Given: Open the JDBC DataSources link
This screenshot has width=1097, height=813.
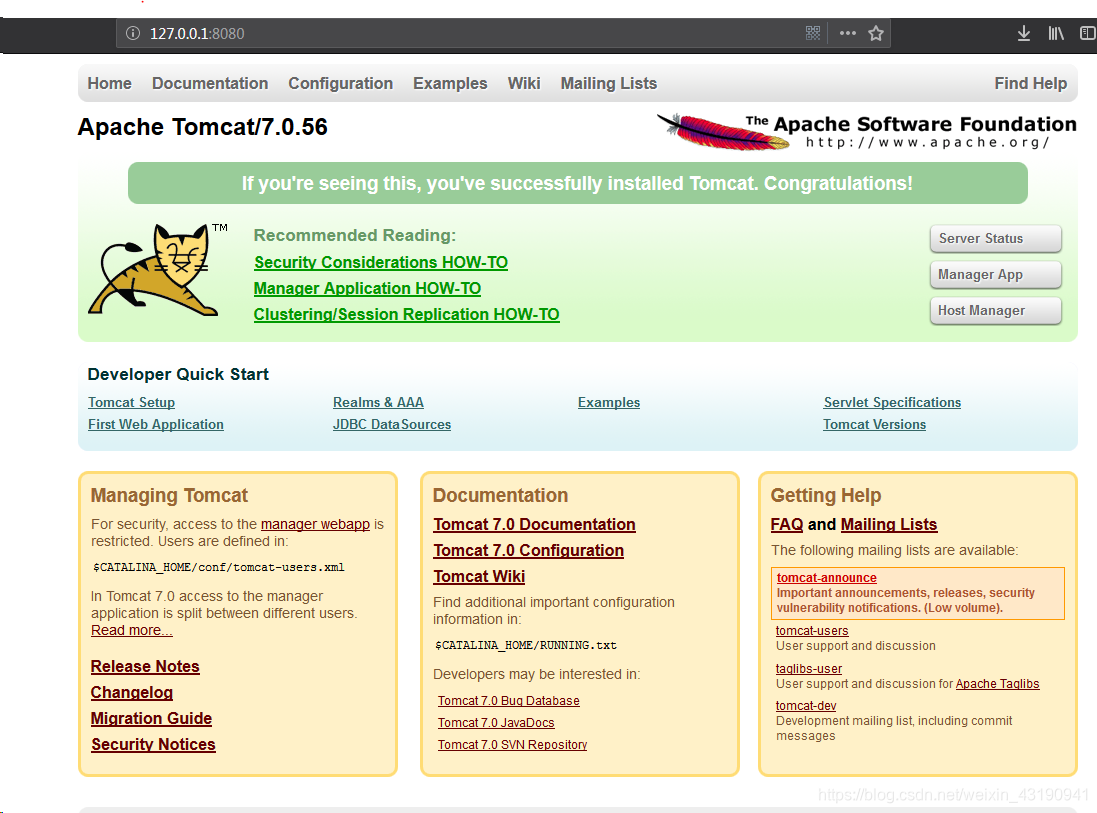Looking at the screenshot, I should click(392, 424).
